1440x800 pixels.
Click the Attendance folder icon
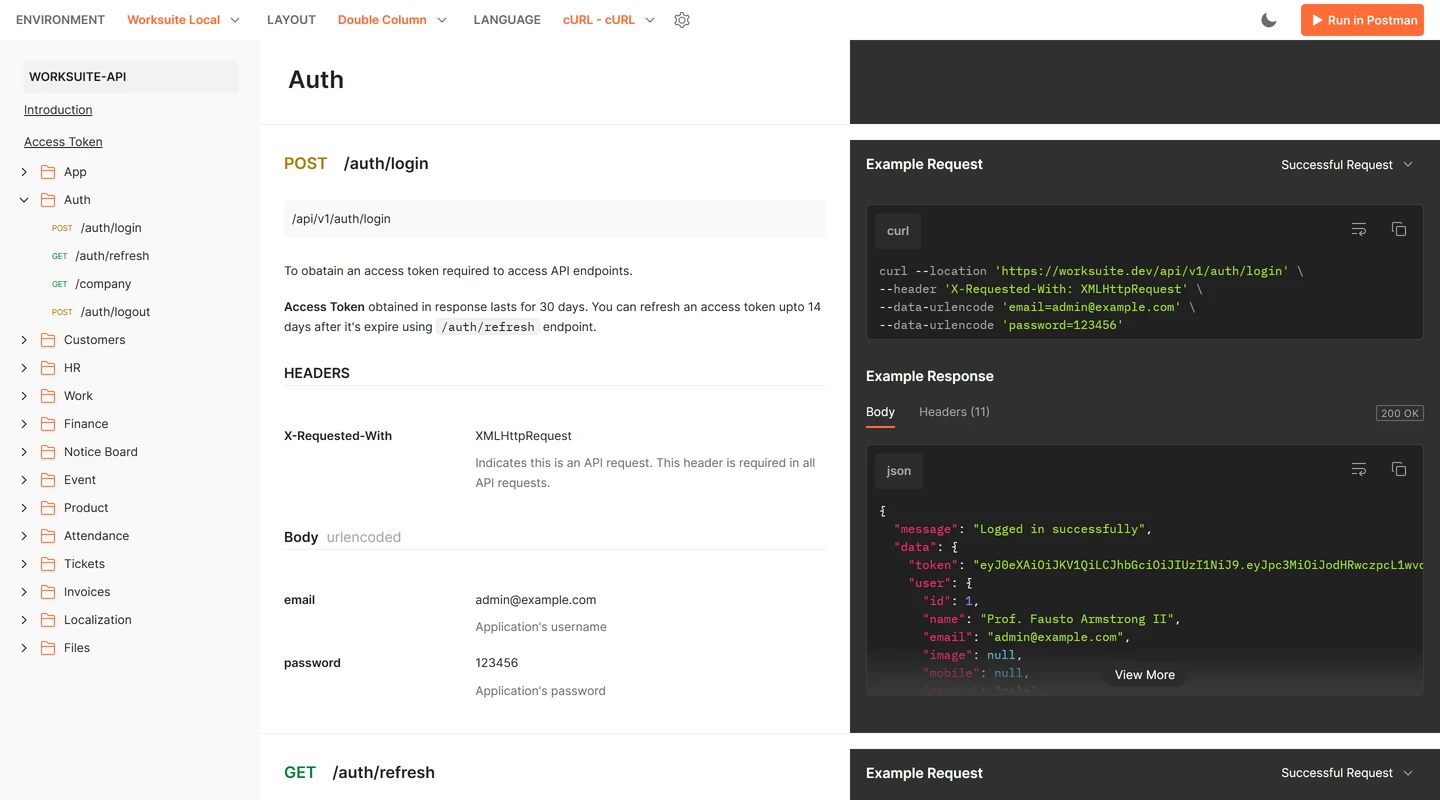point(48,536)
